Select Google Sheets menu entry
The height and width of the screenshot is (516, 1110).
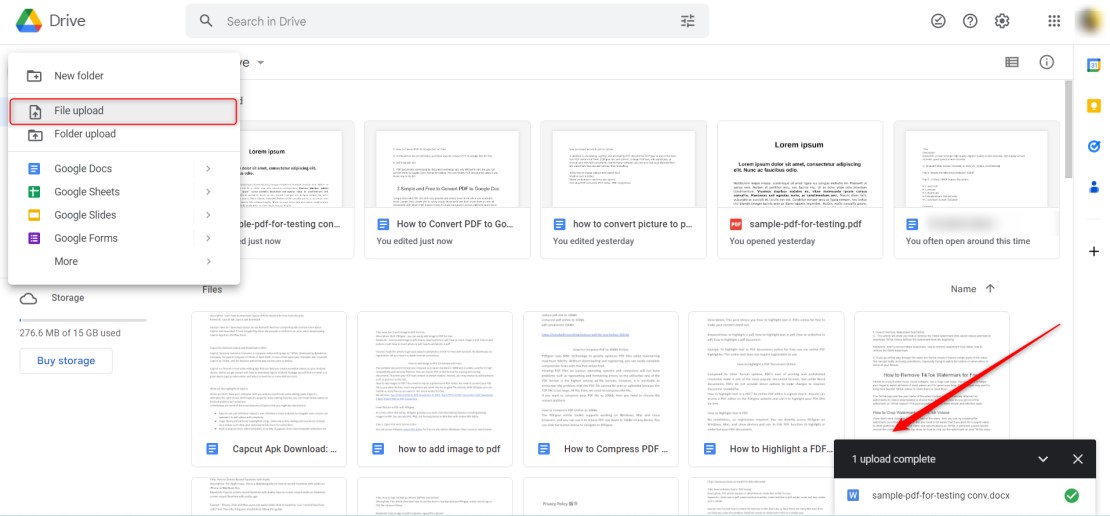[x=124, y=192]
